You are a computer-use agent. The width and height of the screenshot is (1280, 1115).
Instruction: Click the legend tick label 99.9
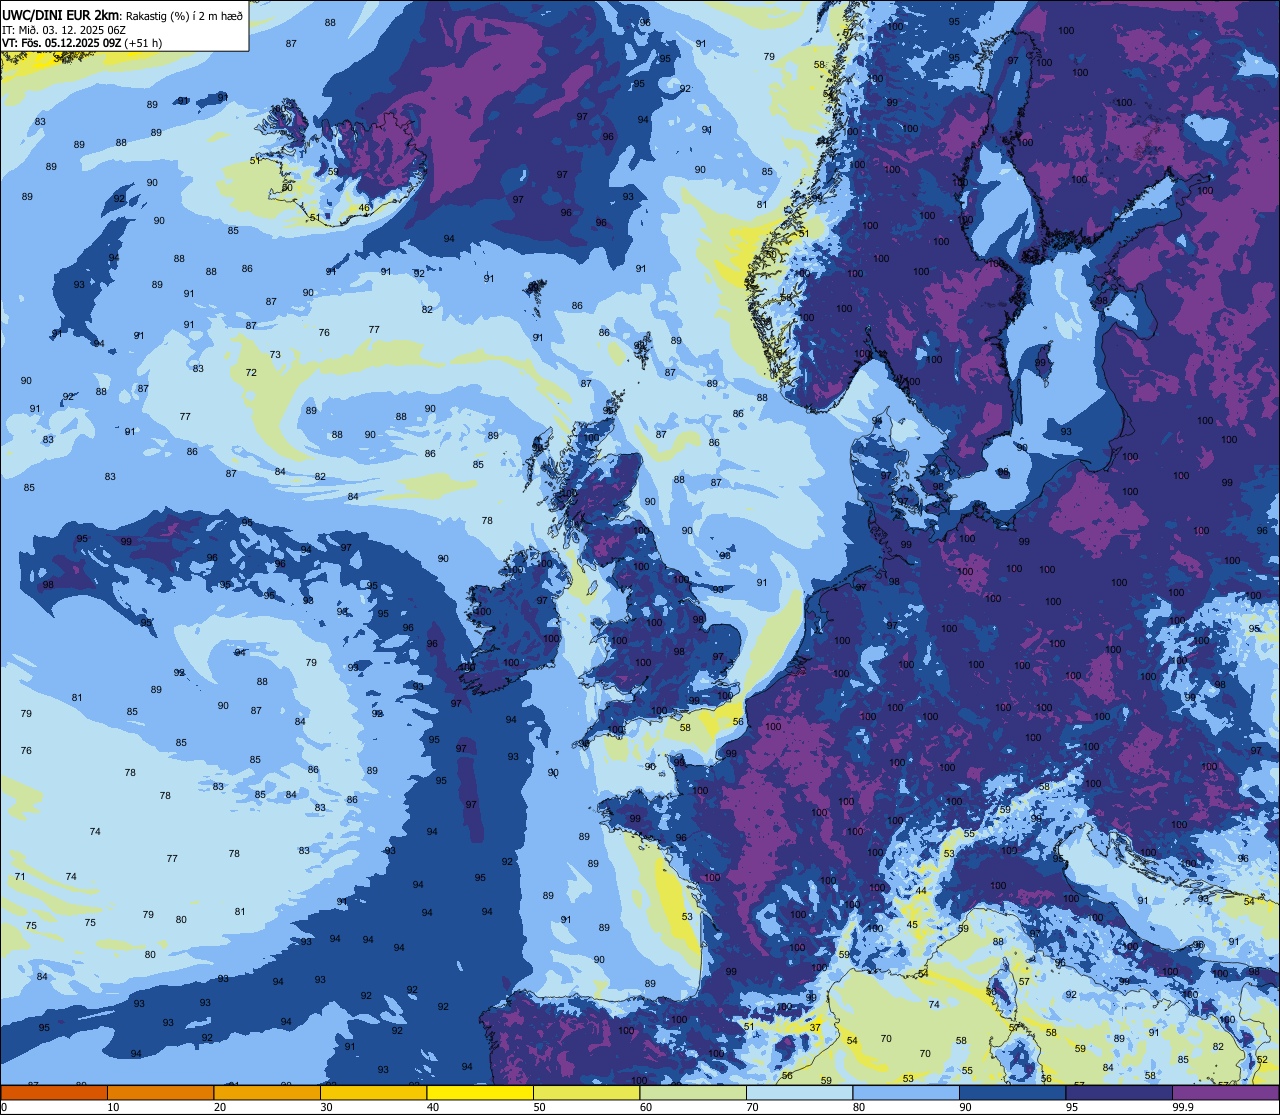[1184, 1107]
